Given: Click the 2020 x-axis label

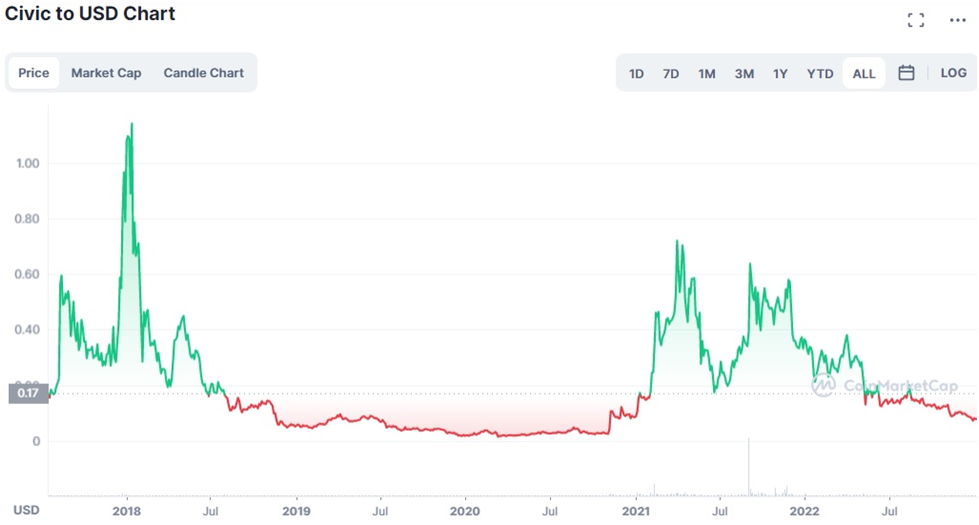Looking at the screenshot, I should (465, 511).
